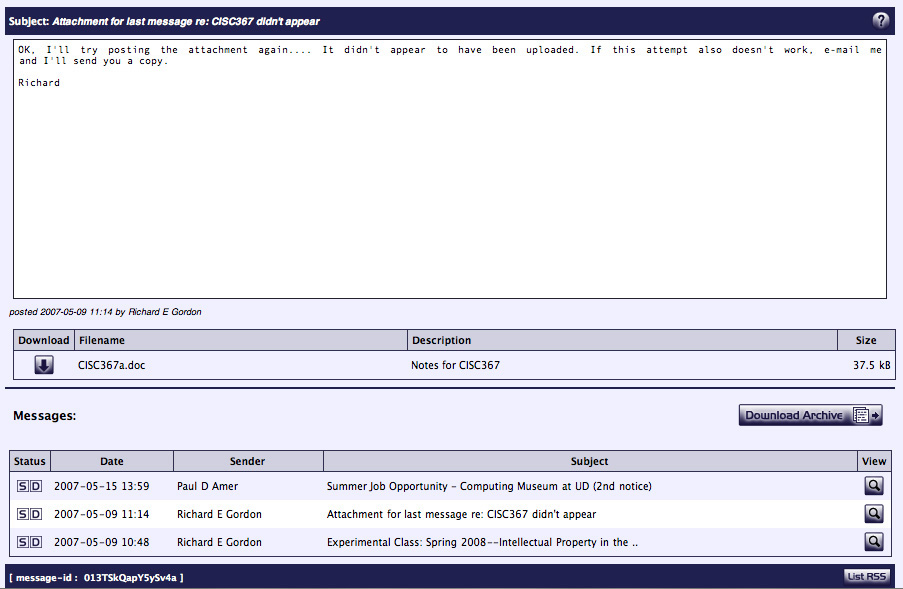Select the Experimental Class subject line
This screenshot has width=903, height=589.
click(482, 543)
